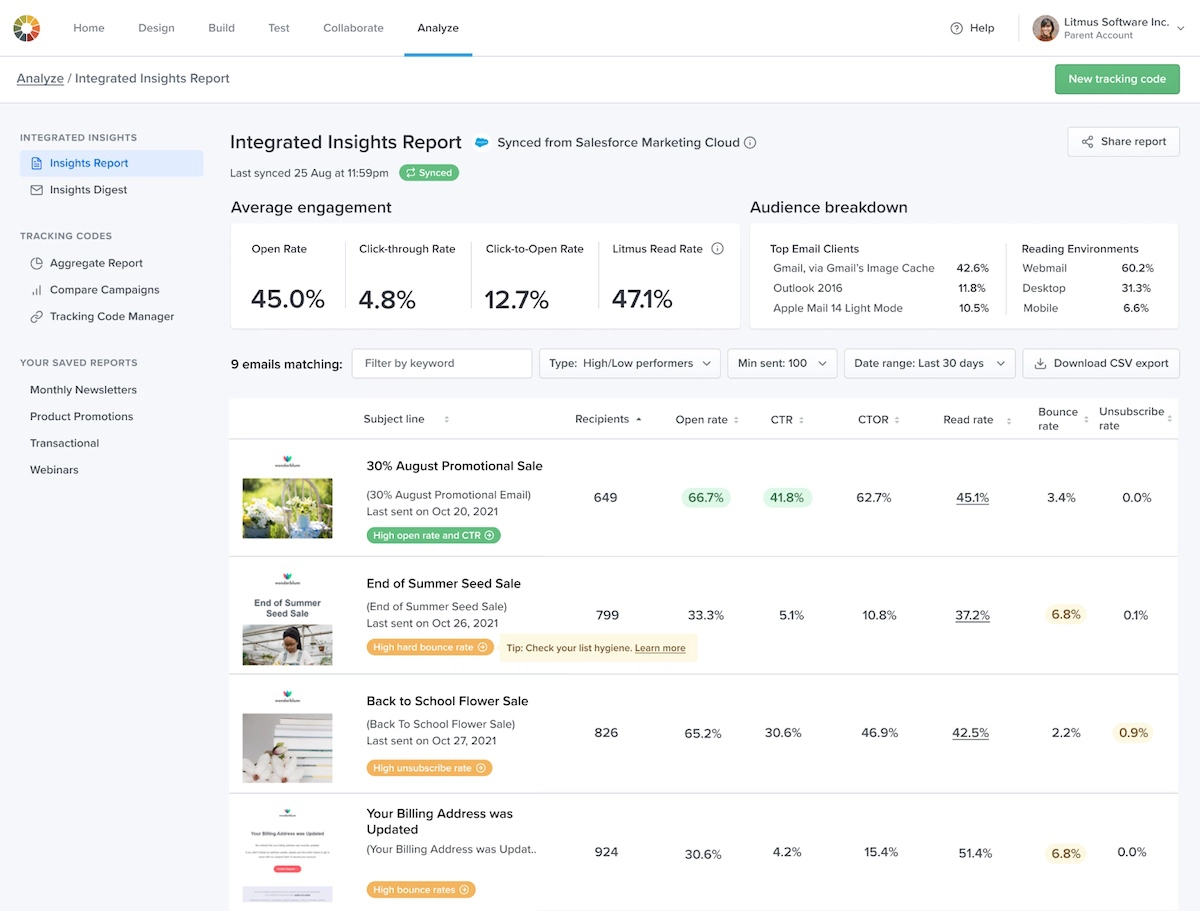Click the green Synced status badge
Viewport: 1200px width, 911px height.
point(429,173)
